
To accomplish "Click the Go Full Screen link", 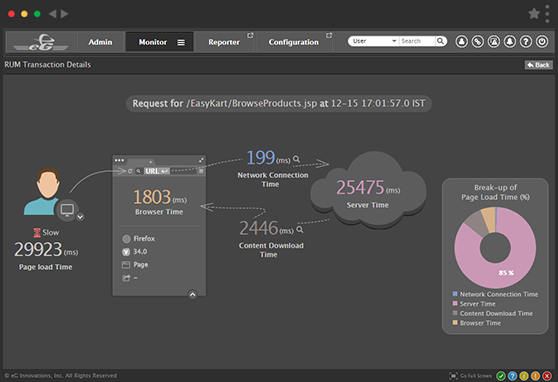I will coord(476,376).
